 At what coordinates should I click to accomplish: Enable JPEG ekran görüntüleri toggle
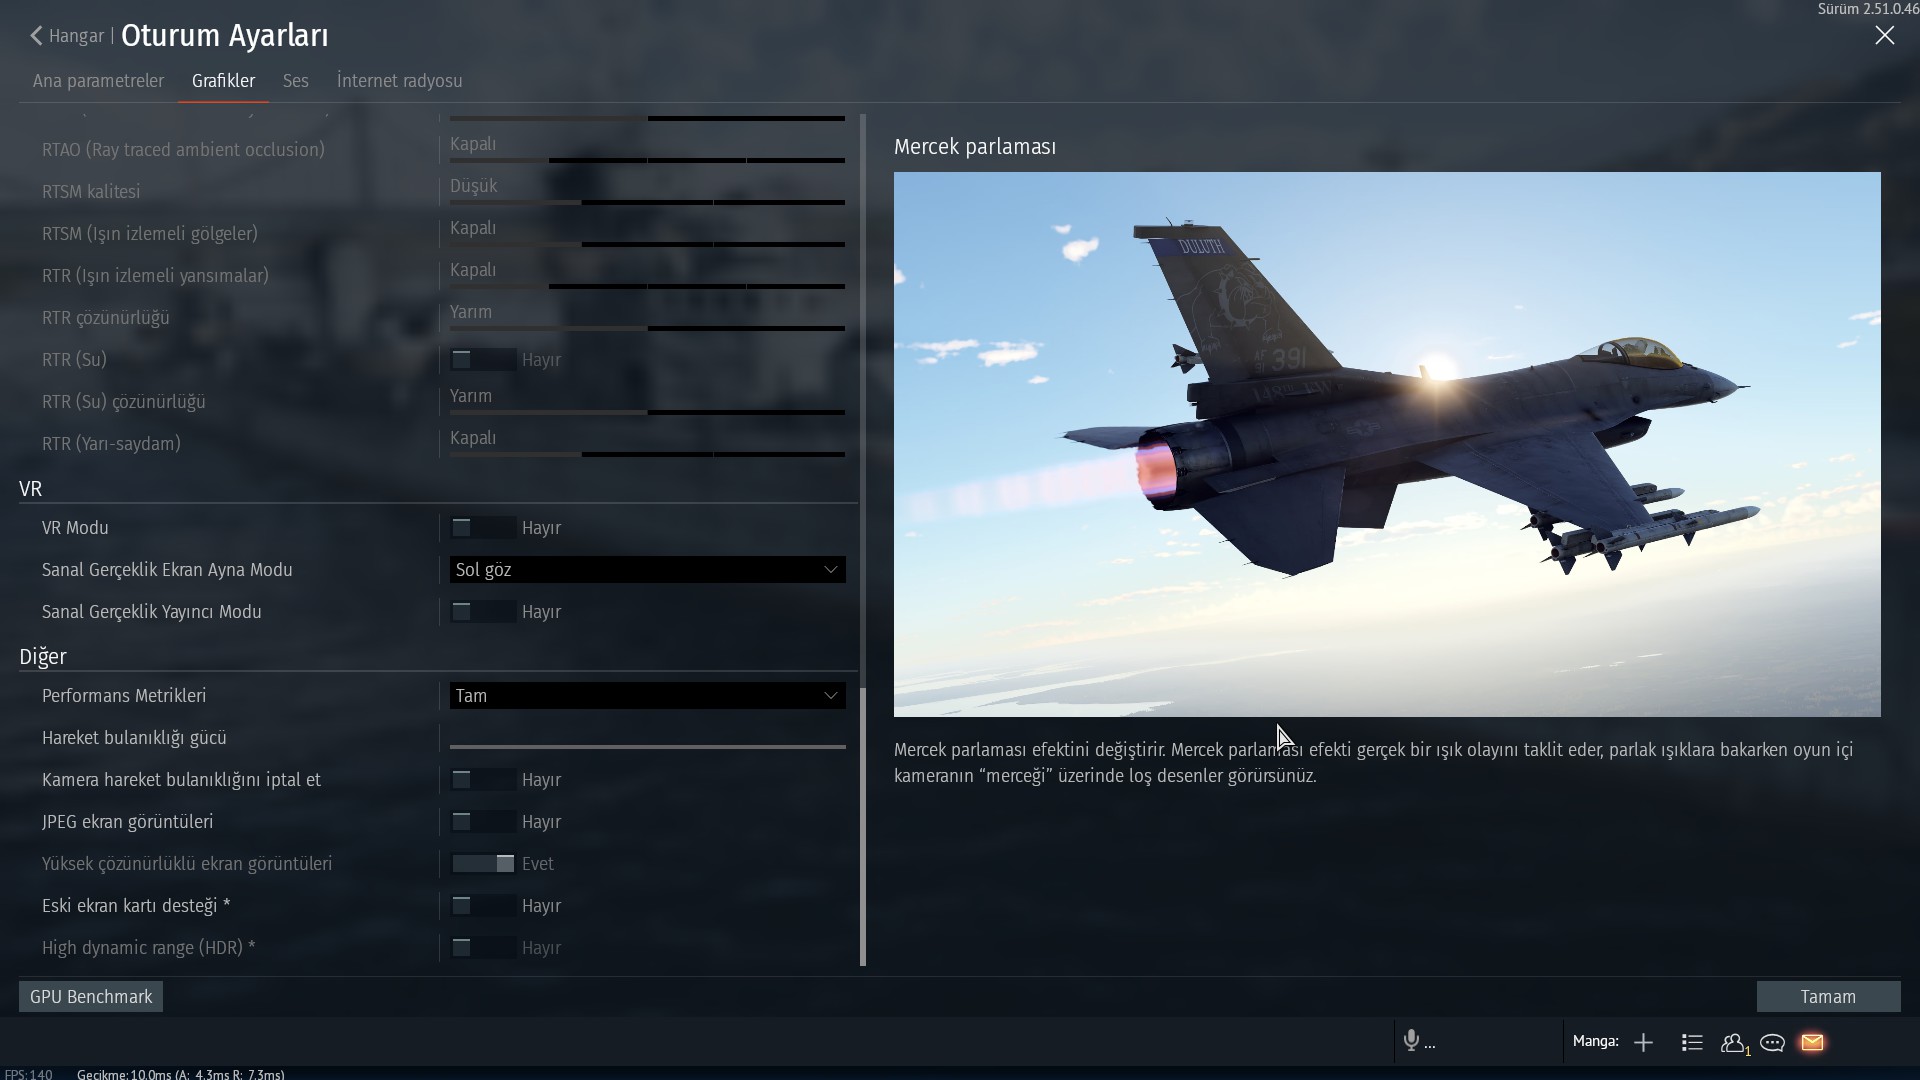(483, 822)
